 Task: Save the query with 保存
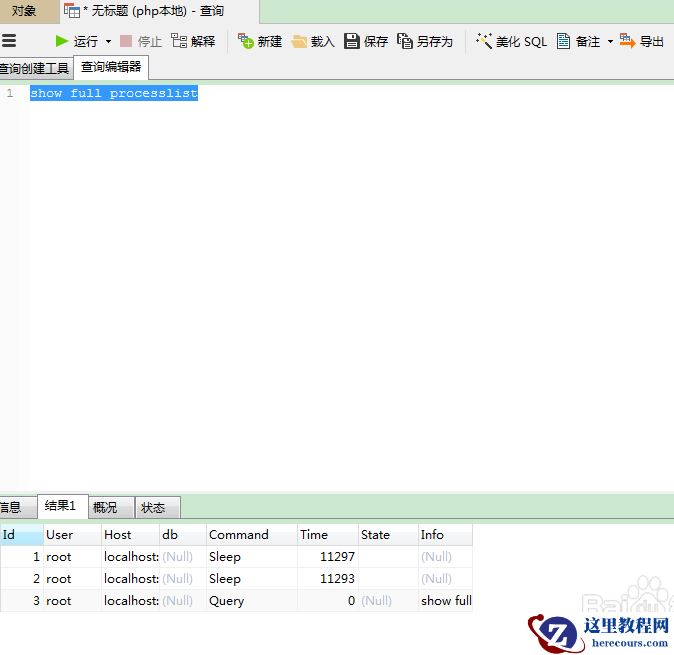pos(366,42)
